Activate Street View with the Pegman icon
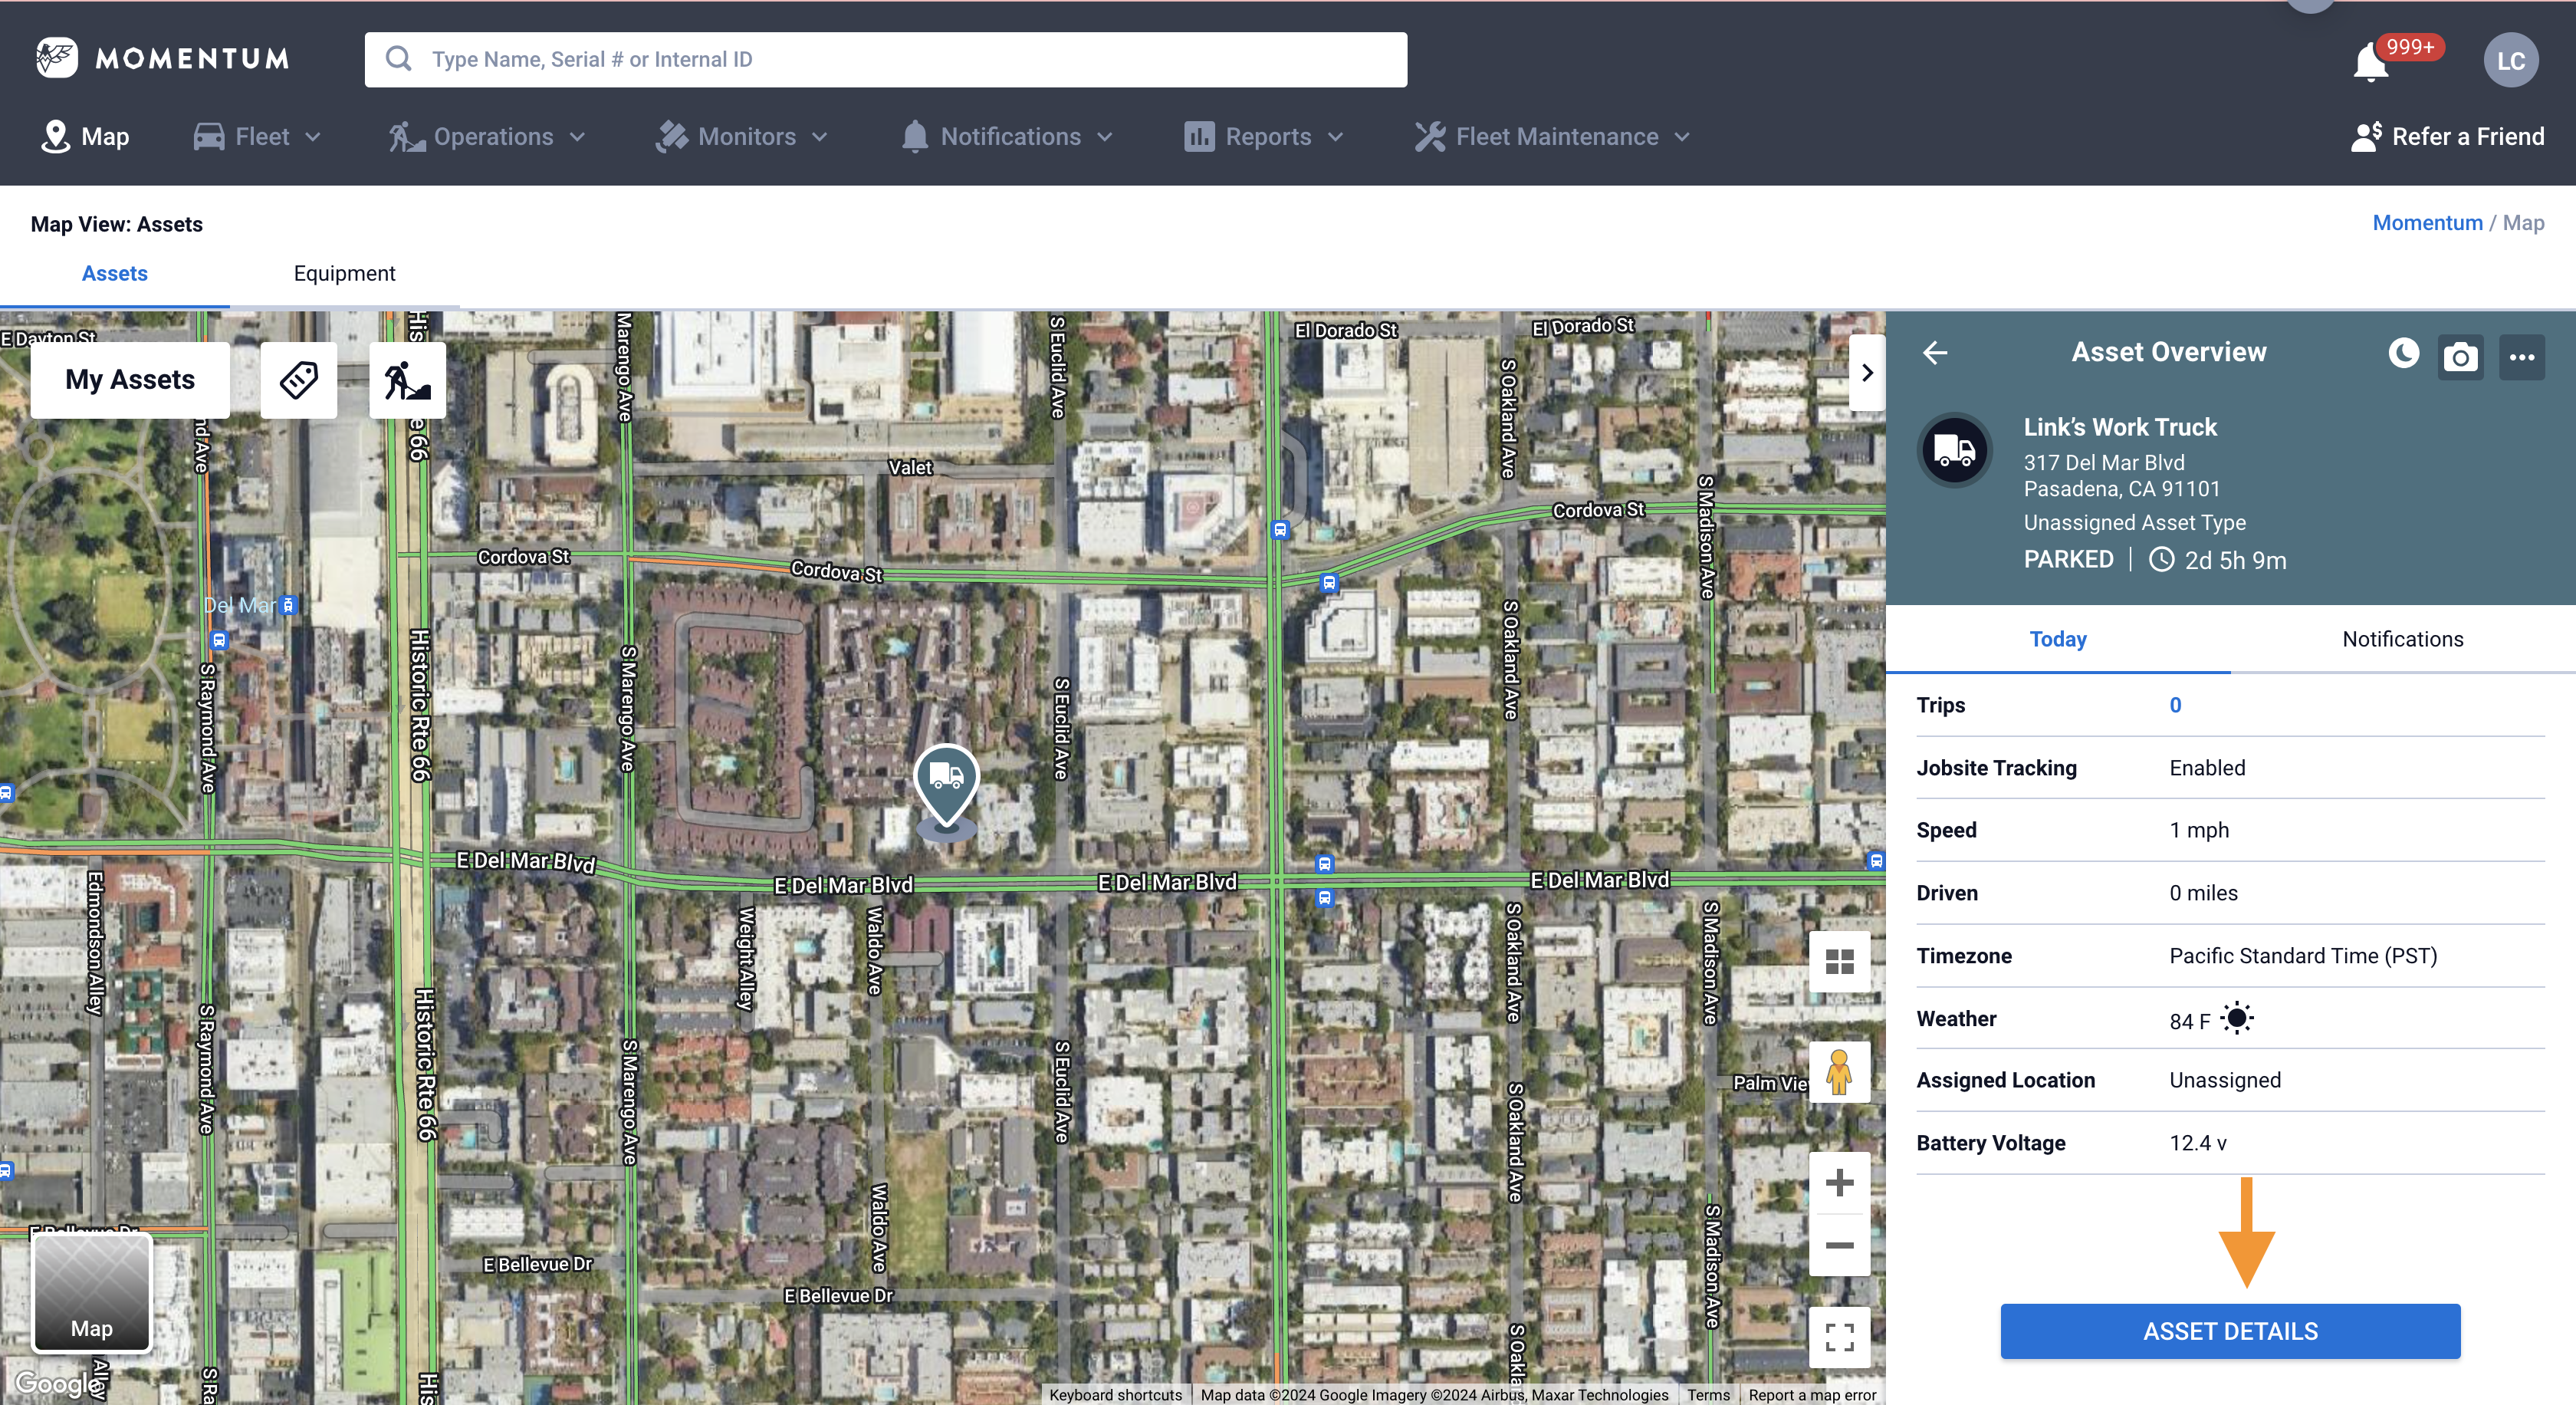The height and width of the screenshot is (1405, 2576). [1839, 1072]
